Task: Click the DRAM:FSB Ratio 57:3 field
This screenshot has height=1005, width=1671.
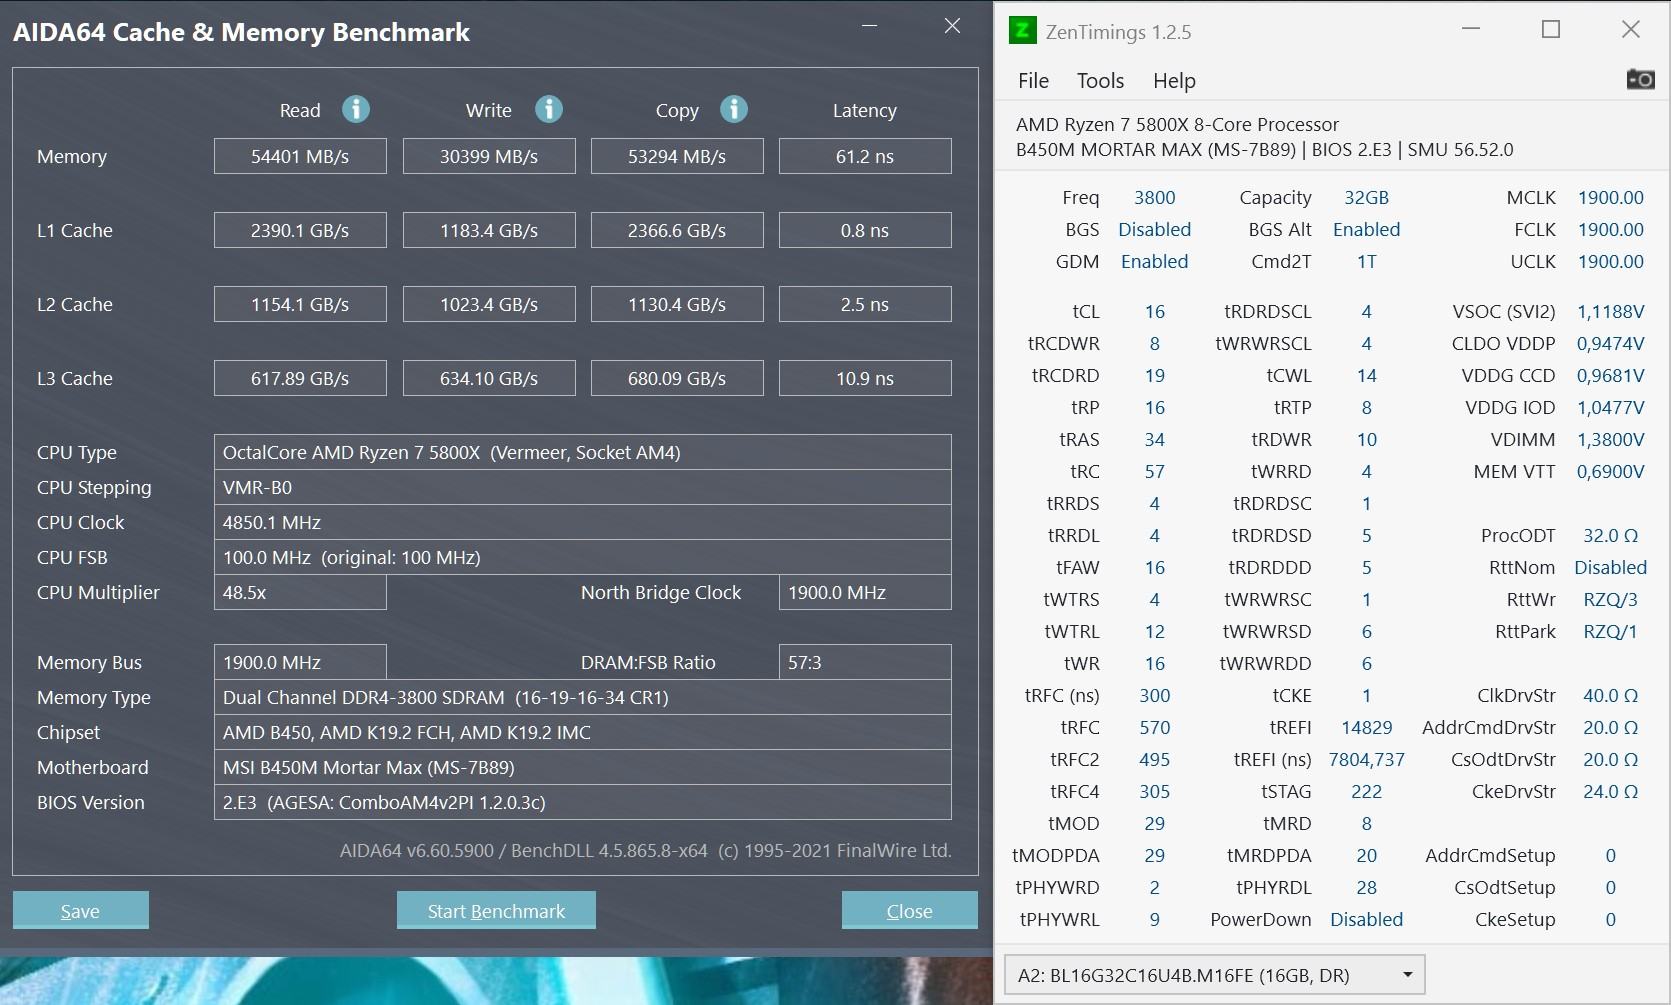Action: [x=865, y=662]
